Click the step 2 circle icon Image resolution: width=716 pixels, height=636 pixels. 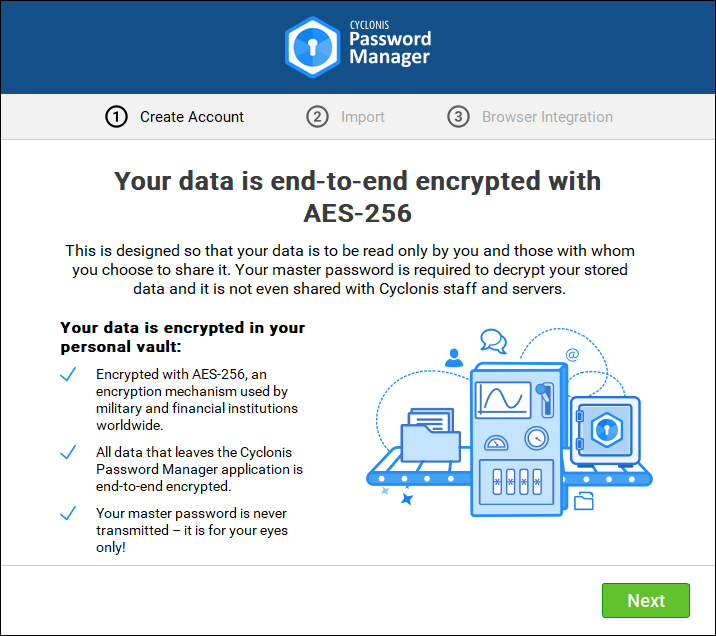point(317,117)
